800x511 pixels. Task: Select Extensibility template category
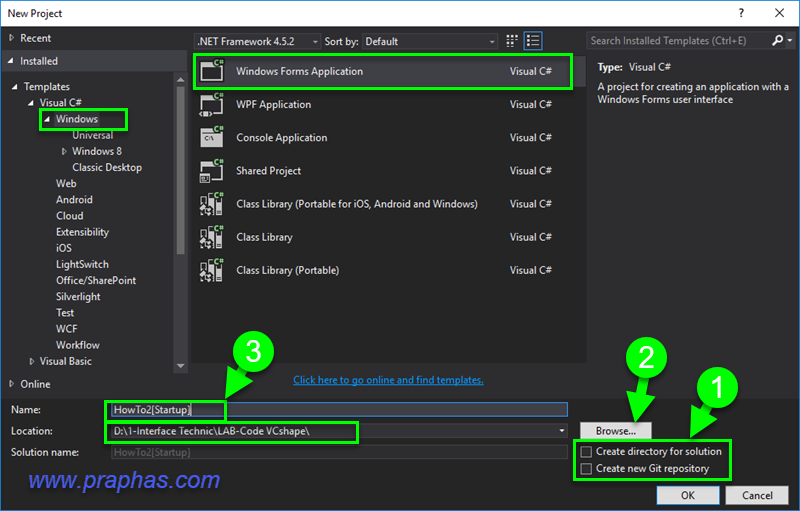[83, 232]
